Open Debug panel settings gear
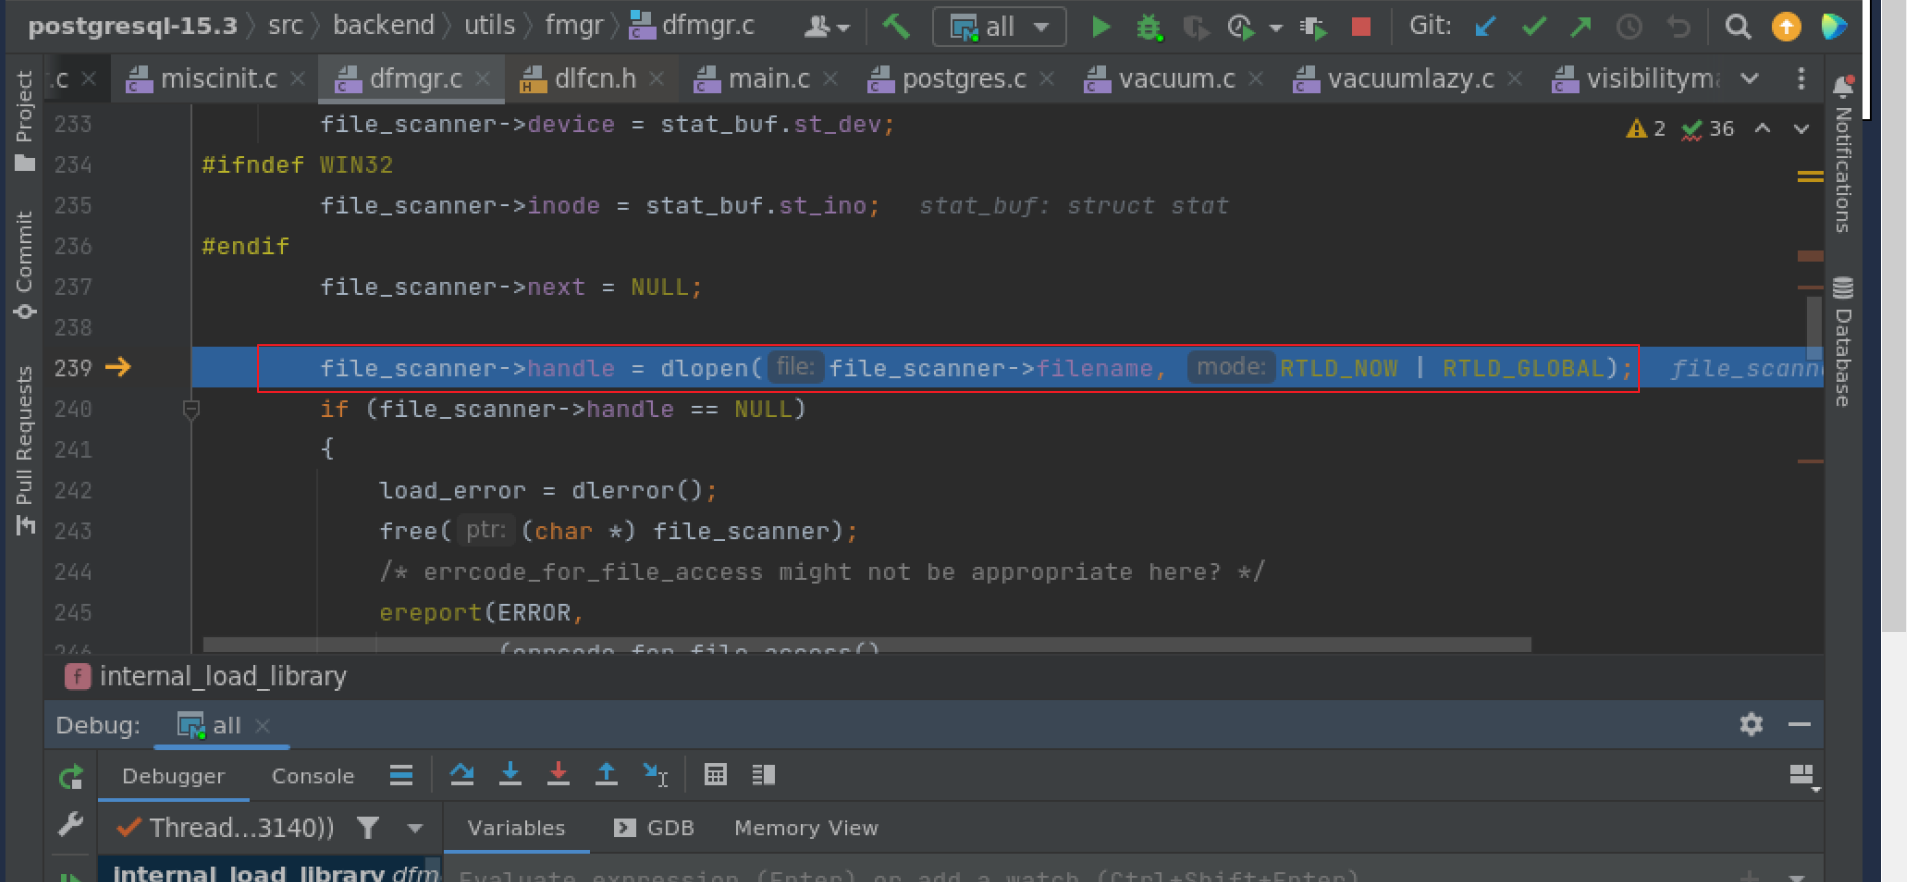Image resolution: width=1907 pixels, height=882 pixels. (x=1751, y=724)
